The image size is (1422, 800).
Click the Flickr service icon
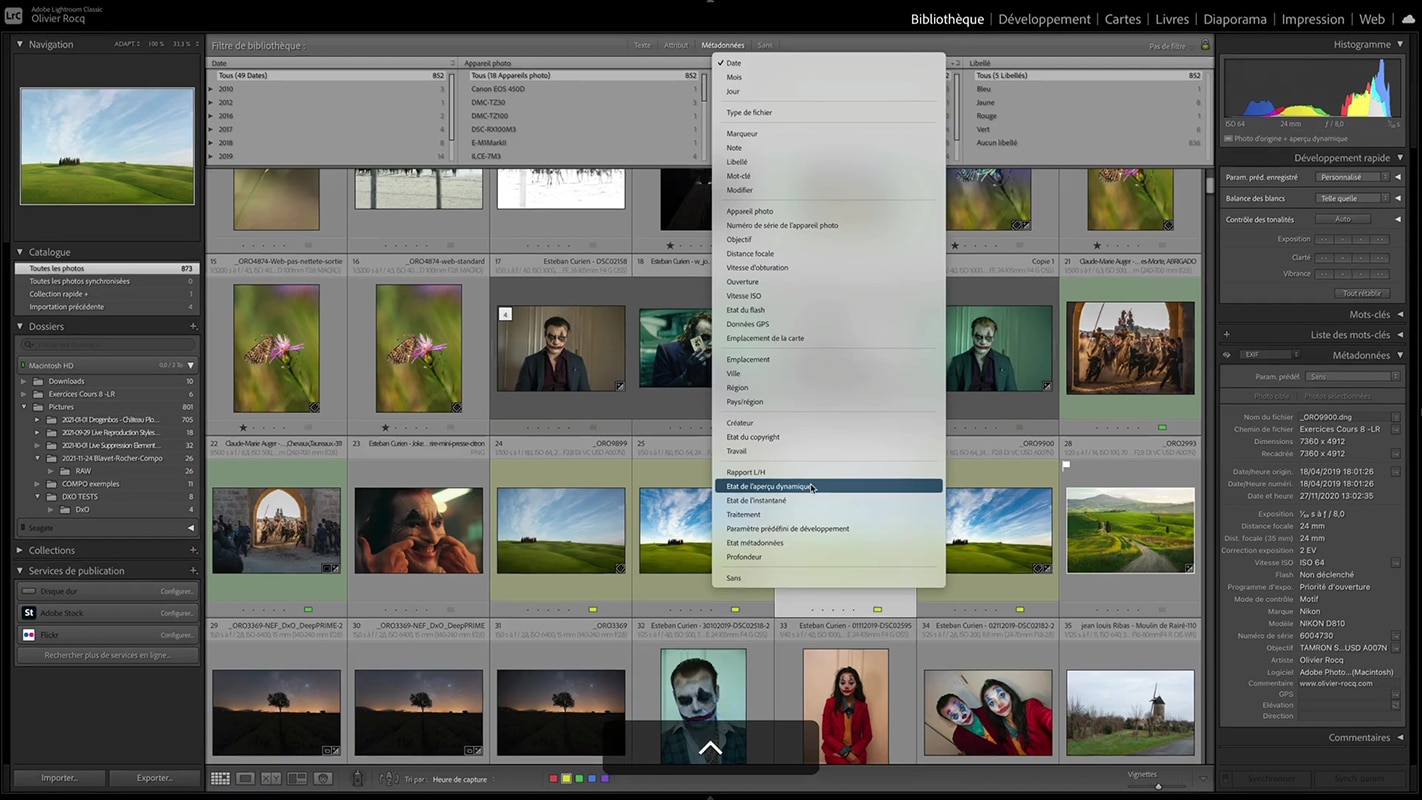tap(29, 635)
